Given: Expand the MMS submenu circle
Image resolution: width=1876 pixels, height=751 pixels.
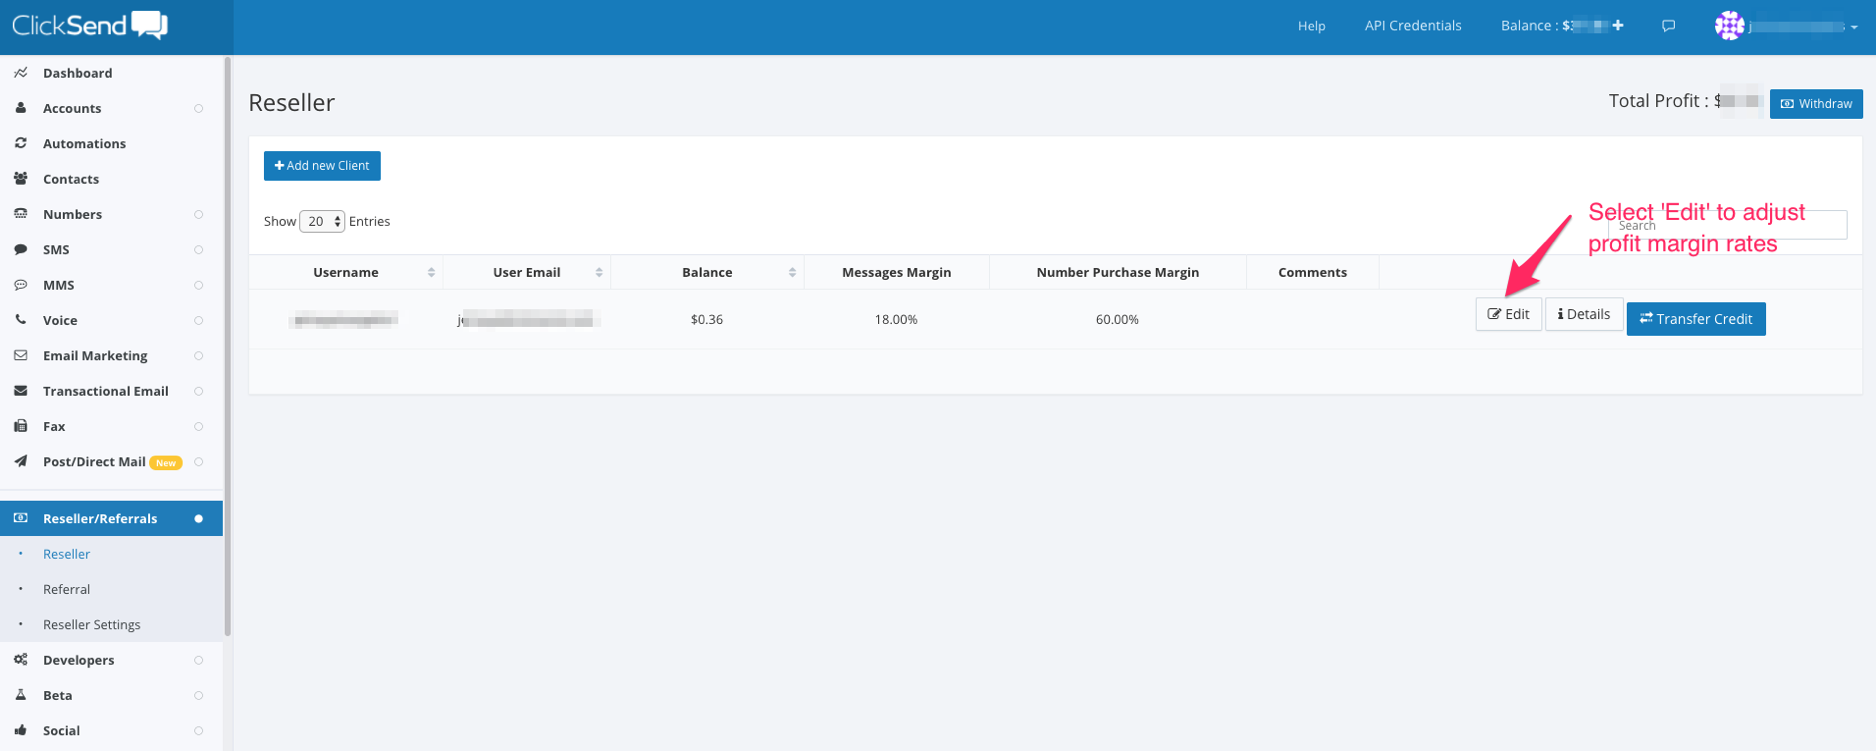Looking at the screenshot, I should tap(198, 285).
